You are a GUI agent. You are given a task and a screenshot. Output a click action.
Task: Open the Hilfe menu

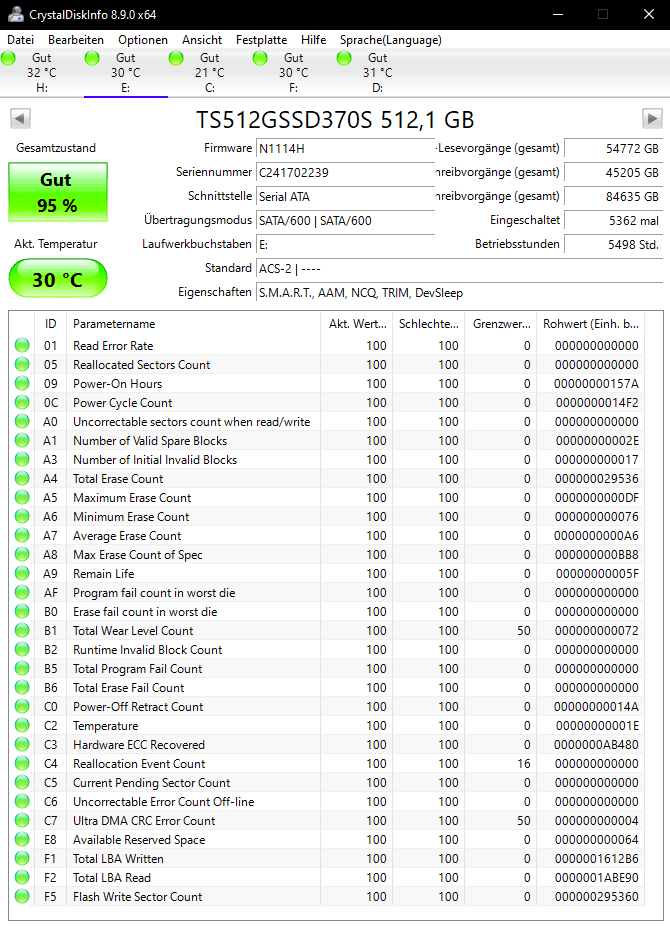(x=313, y=40)
